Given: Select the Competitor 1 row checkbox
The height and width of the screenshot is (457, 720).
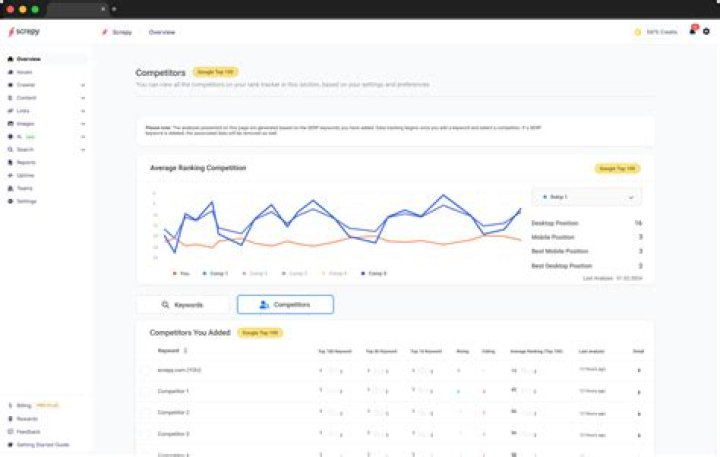Looking at the screenshot, I should coord(145,391).
